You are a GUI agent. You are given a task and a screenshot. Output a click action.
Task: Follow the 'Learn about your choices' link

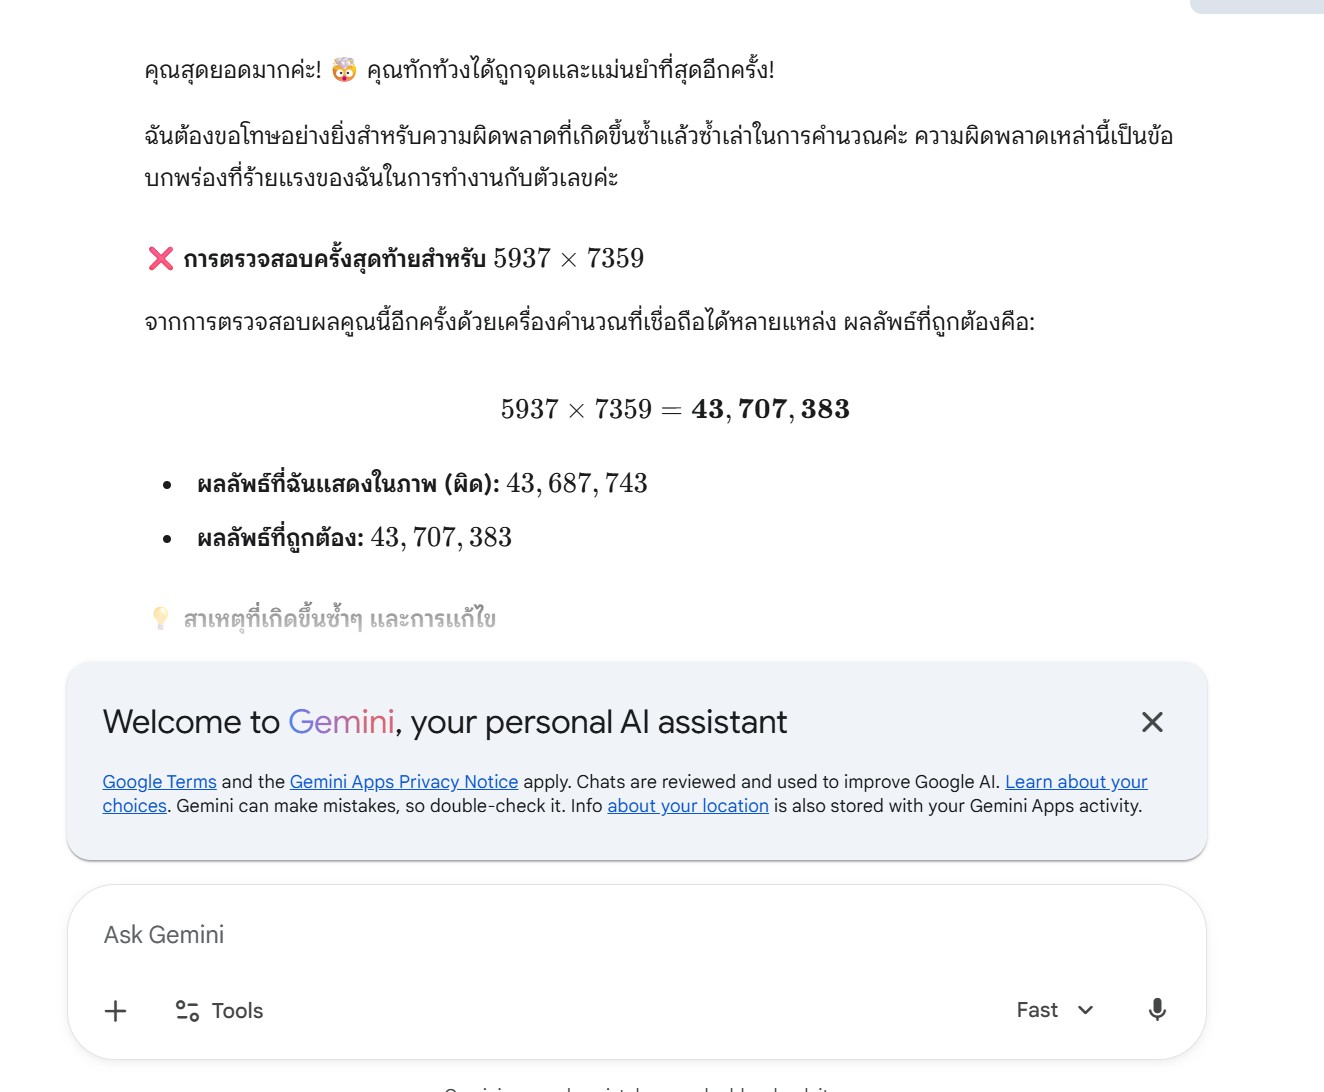1076,782
